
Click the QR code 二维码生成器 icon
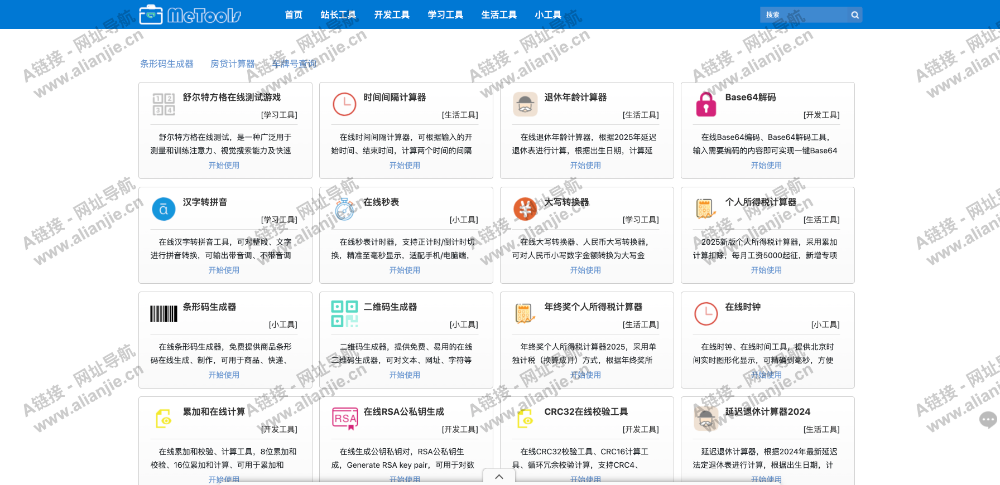click(x=344, y=314)
